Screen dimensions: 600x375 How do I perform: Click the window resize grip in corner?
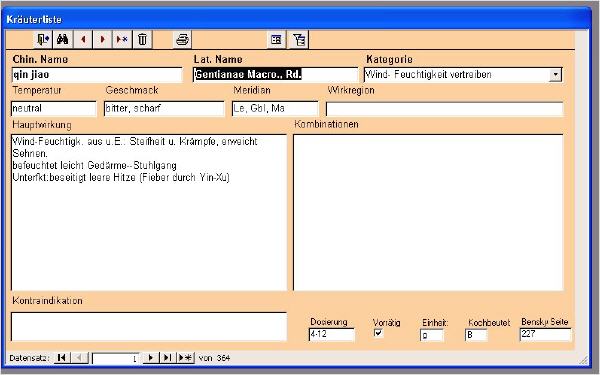point(584,360)
